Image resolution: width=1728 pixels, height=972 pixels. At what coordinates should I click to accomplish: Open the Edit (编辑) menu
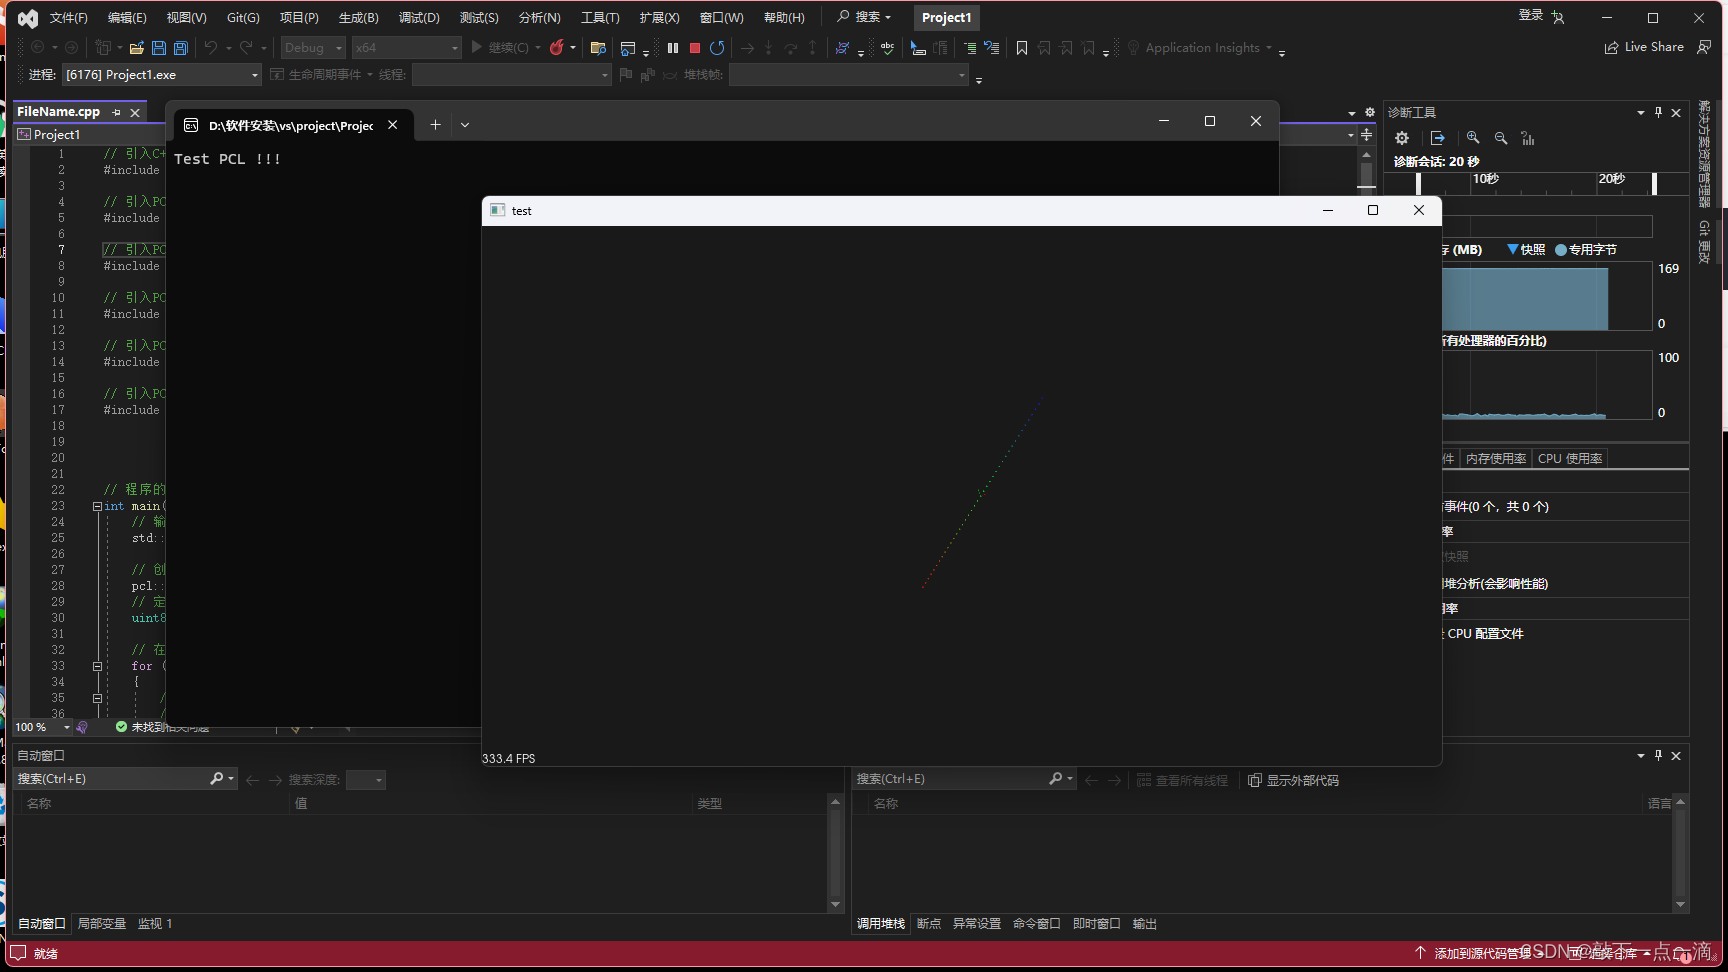[127, 18]
